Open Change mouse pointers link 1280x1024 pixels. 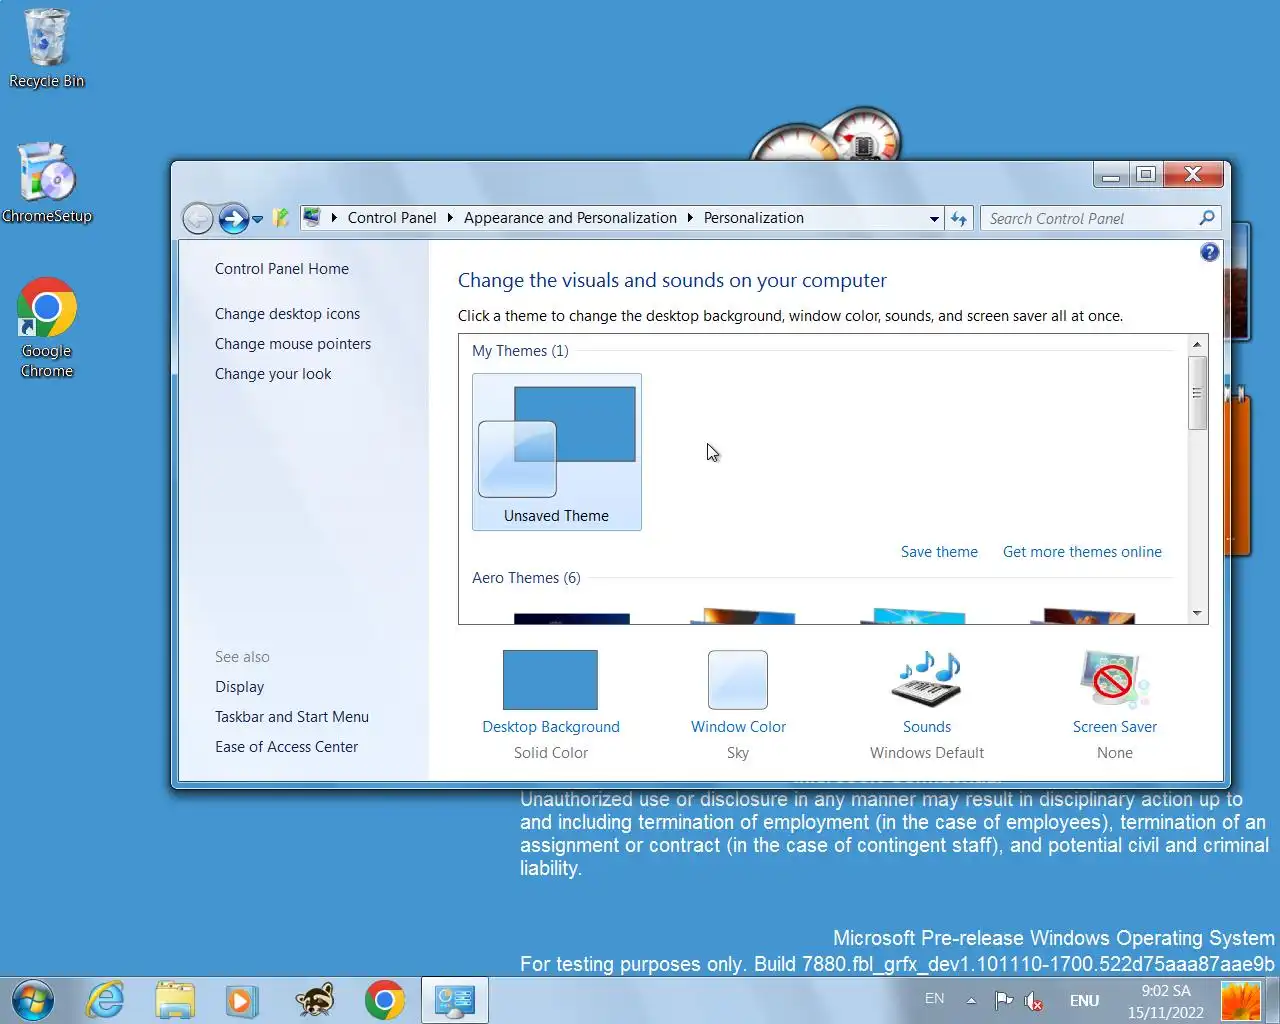(x=293, y=344)
